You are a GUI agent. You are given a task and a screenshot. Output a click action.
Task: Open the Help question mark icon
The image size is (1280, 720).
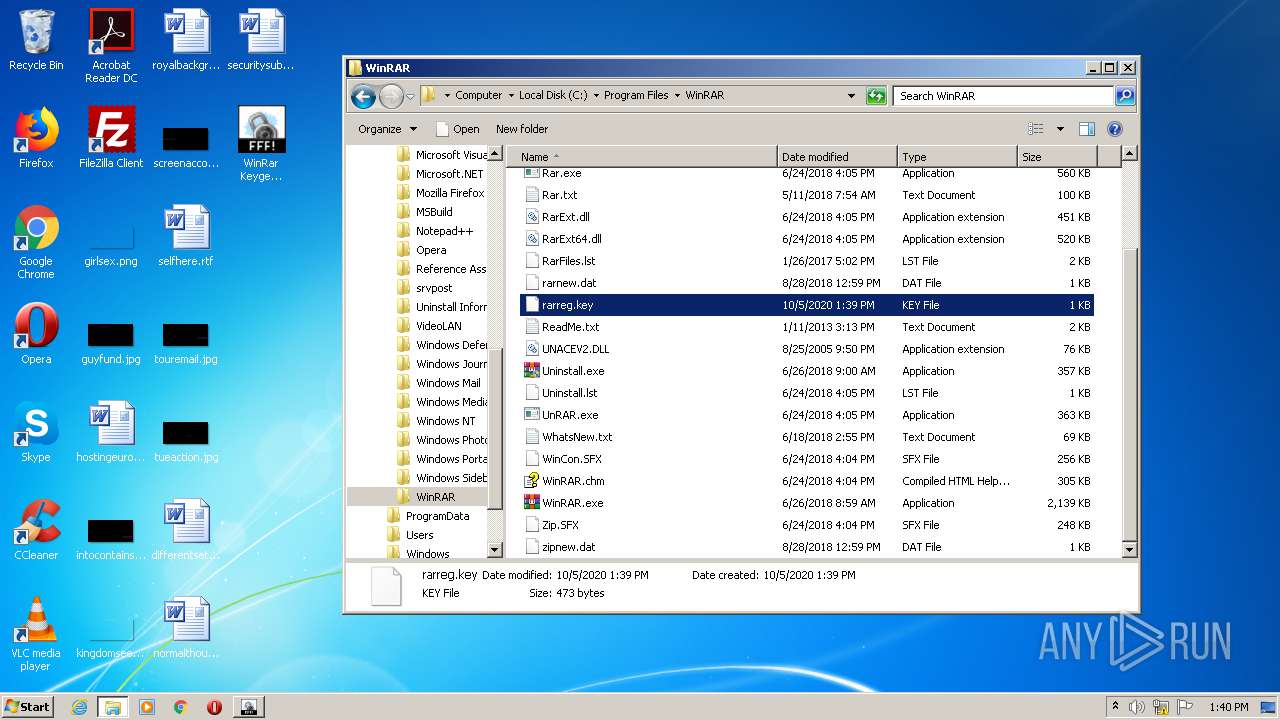point(1115,129)
